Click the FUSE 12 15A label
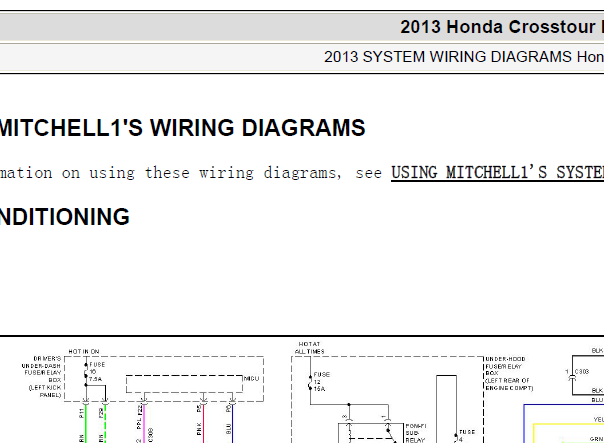This screenshot has width=604, height=443. click(321, 381)
